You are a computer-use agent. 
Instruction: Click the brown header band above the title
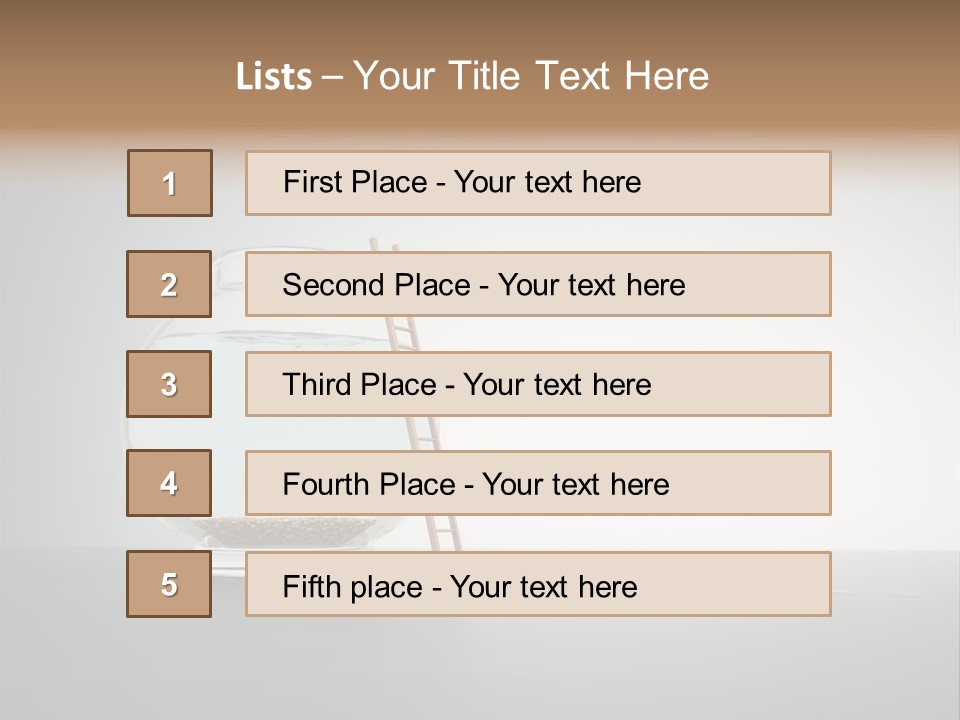coord(480,22)
